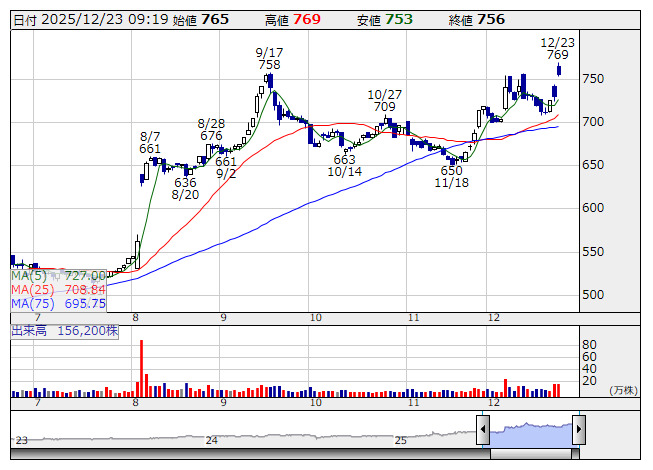Click the 8/28 676 price label

211,129
